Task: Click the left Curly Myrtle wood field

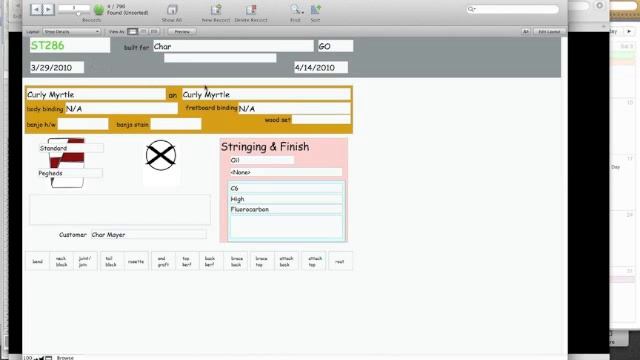Action: click(x=96, y=94)
